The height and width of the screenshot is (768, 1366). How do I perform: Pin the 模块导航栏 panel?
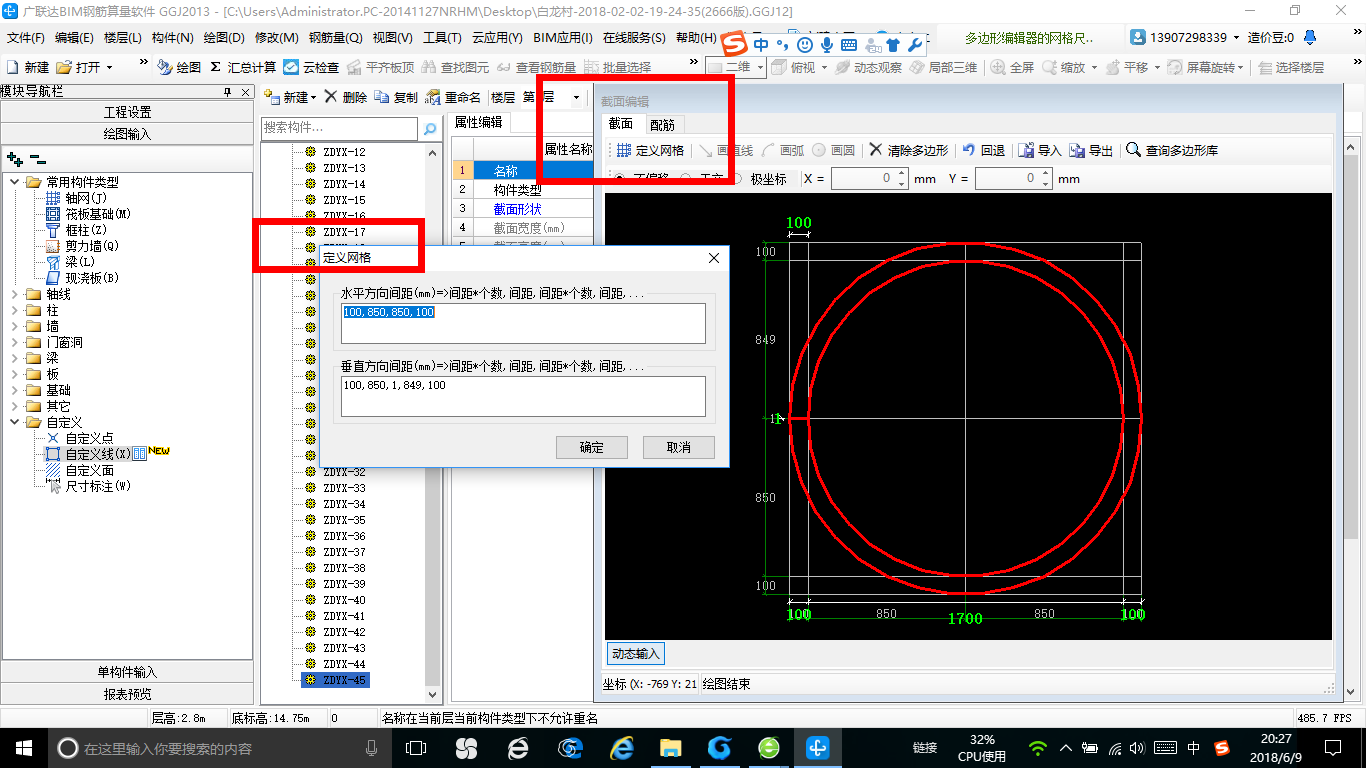tap(227, 91)
